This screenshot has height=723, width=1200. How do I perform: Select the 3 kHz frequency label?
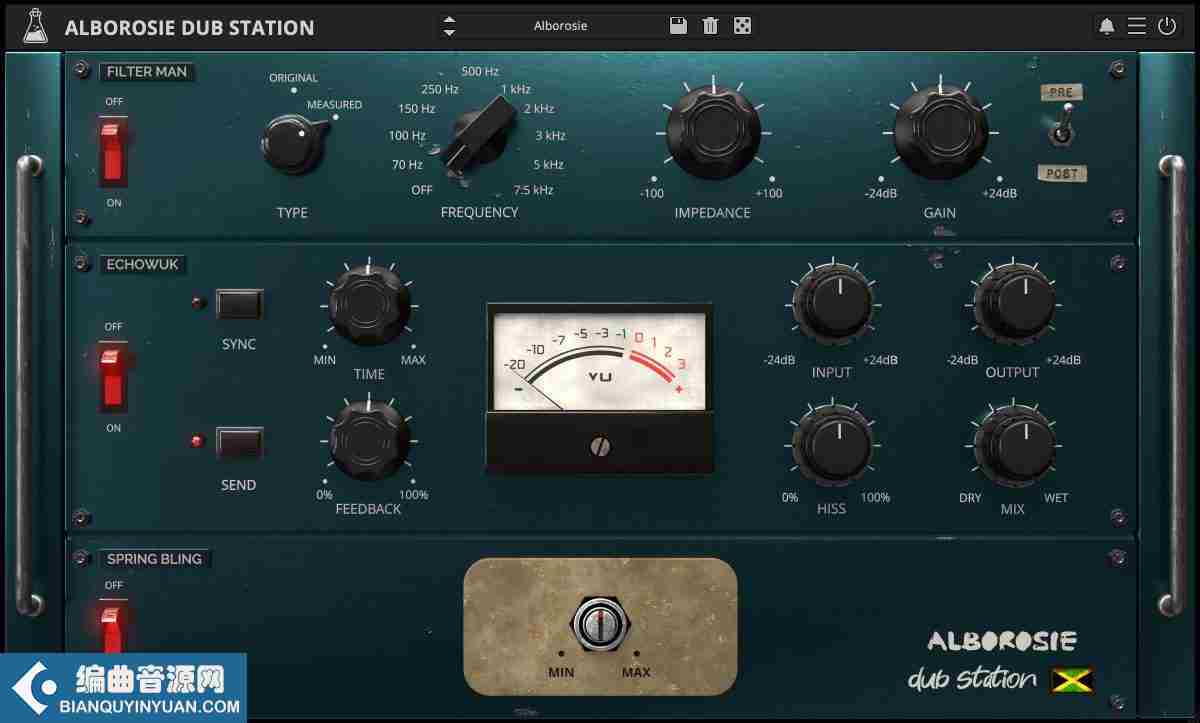(x=549, y=136)
